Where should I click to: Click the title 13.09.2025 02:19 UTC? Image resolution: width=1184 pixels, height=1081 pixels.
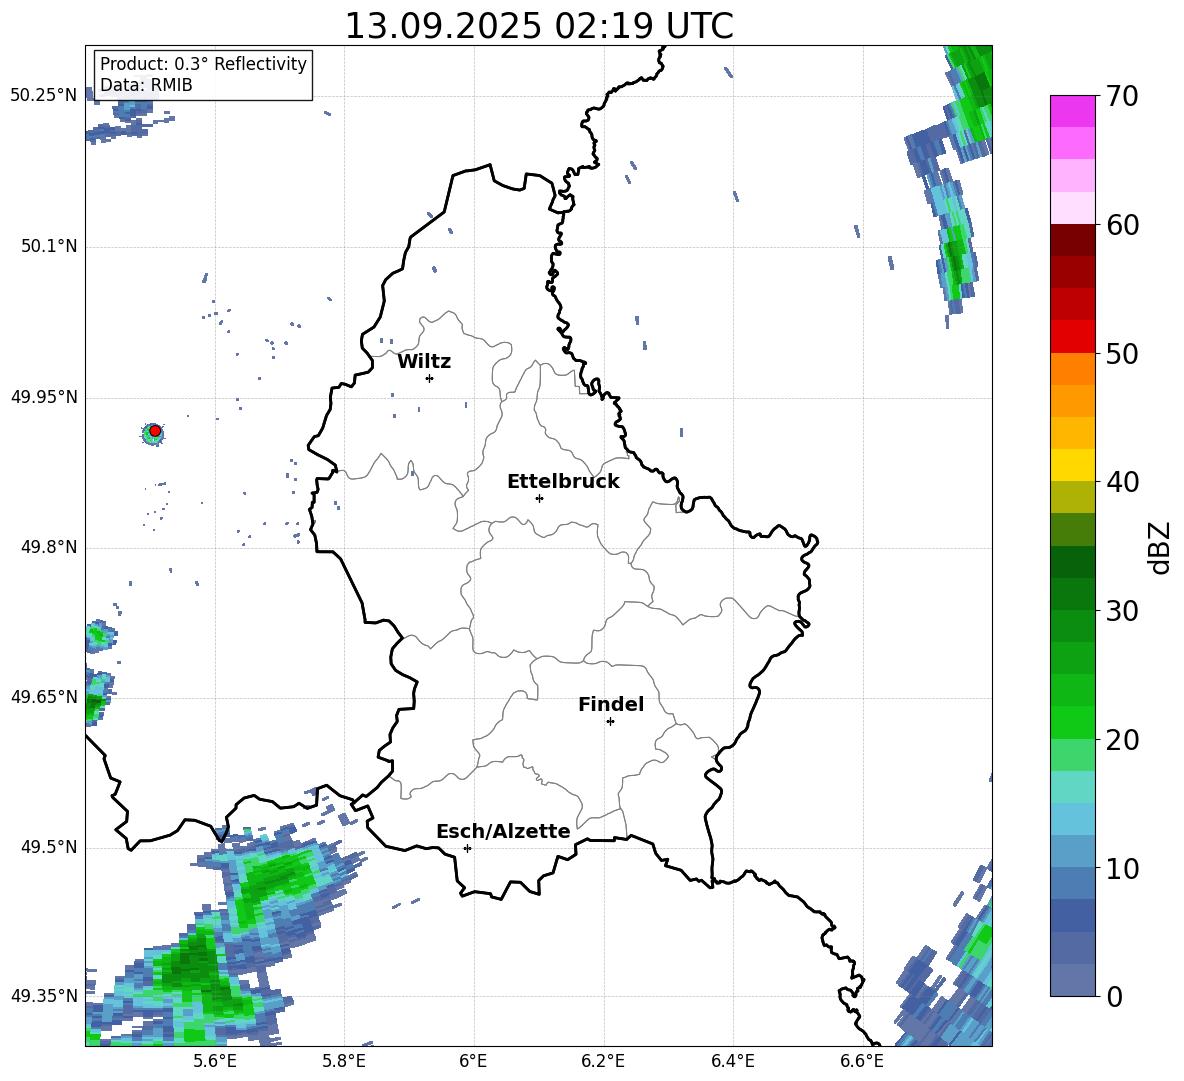[538, 26]
